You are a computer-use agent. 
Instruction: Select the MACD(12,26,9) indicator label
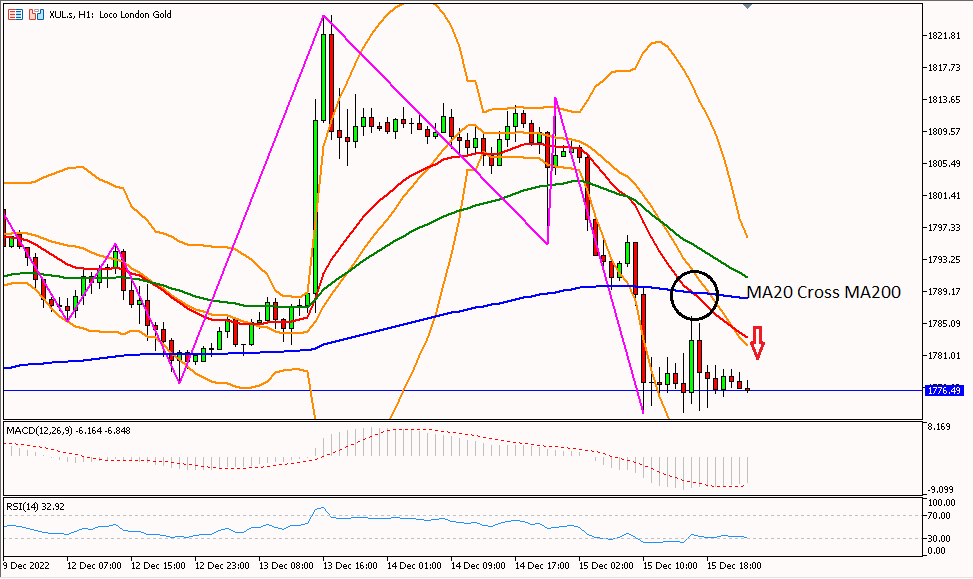click(x=68, y=431)
